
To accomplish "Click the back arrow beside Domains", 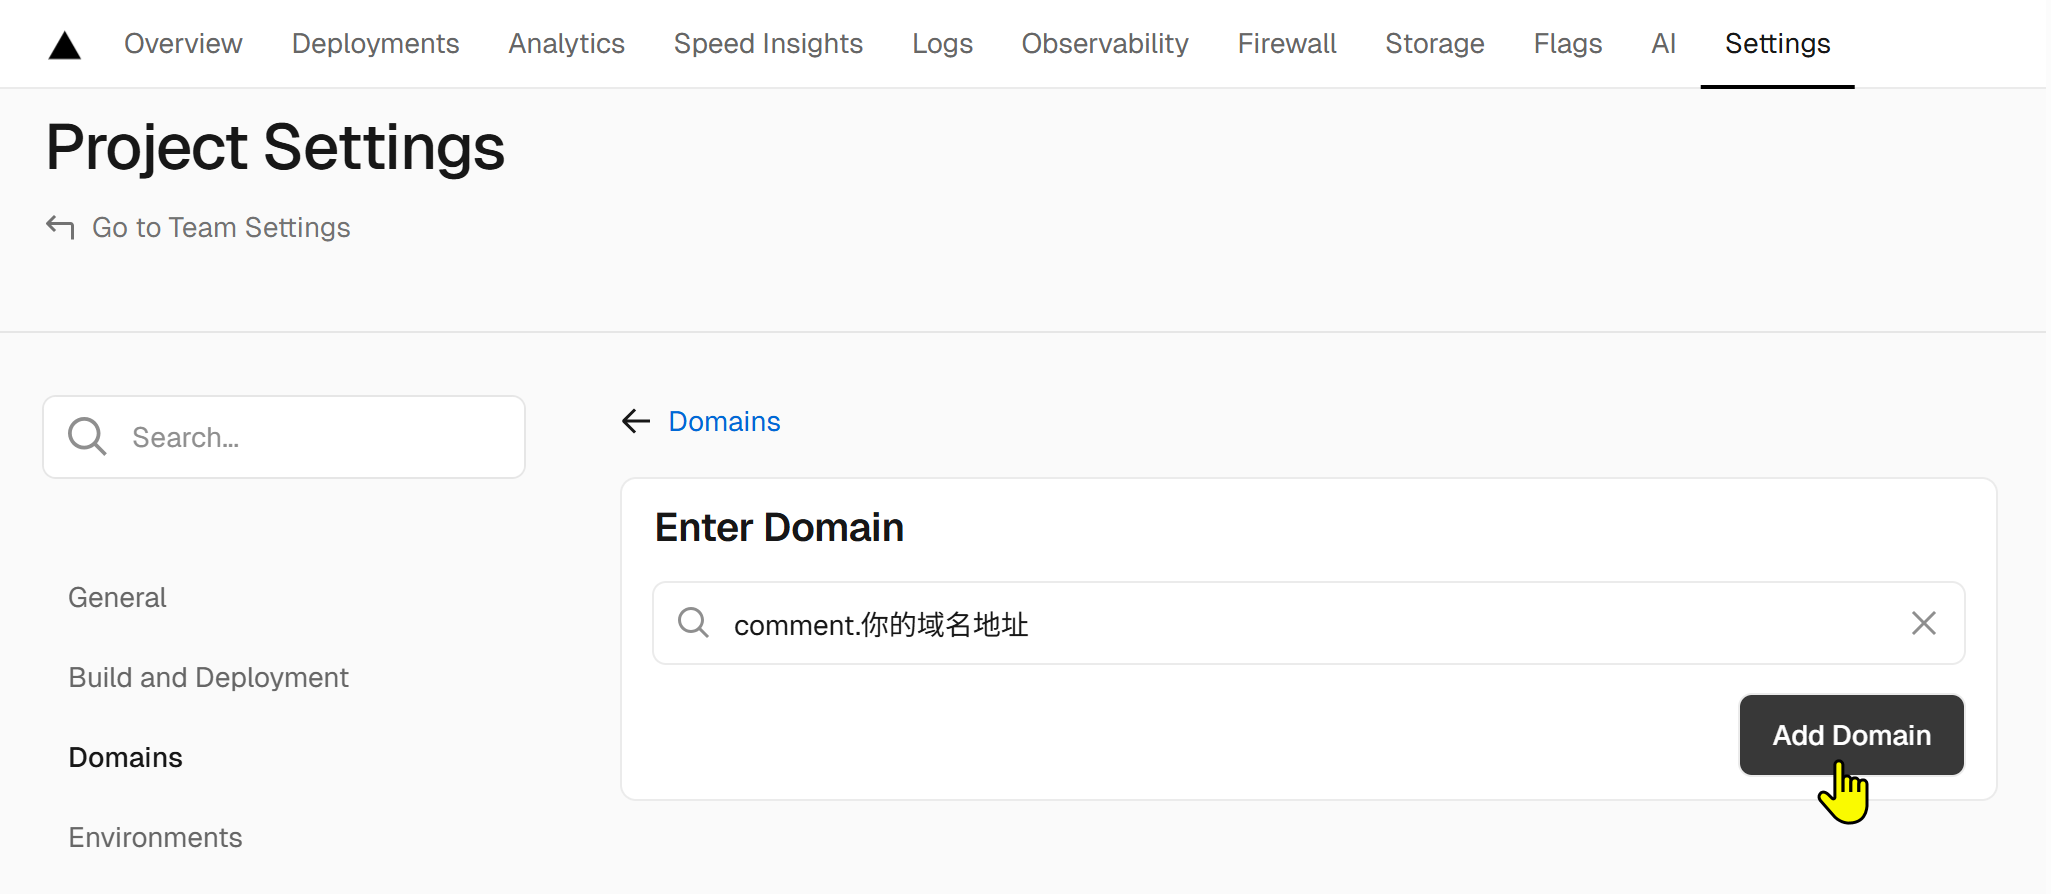I will [636, 422].
